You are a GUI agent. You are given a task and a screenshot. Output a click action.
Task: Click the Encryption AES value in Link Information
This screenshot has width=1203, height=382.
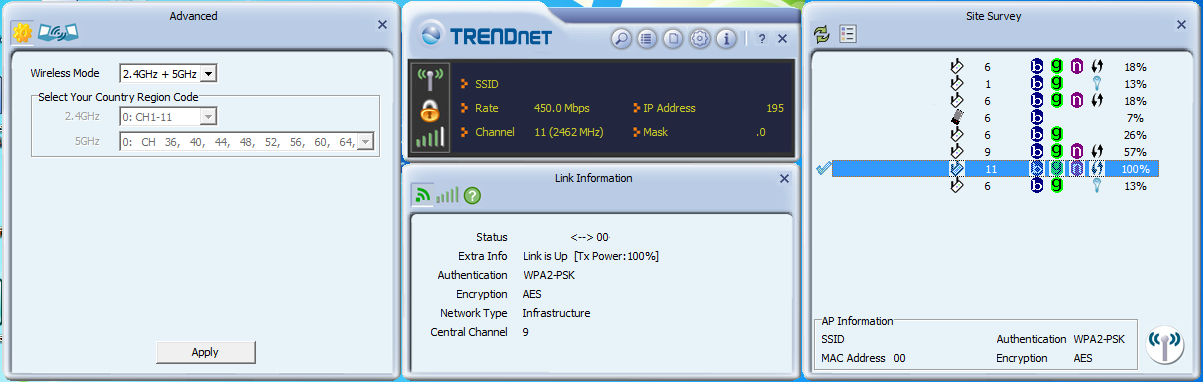(x=532, y=294)
